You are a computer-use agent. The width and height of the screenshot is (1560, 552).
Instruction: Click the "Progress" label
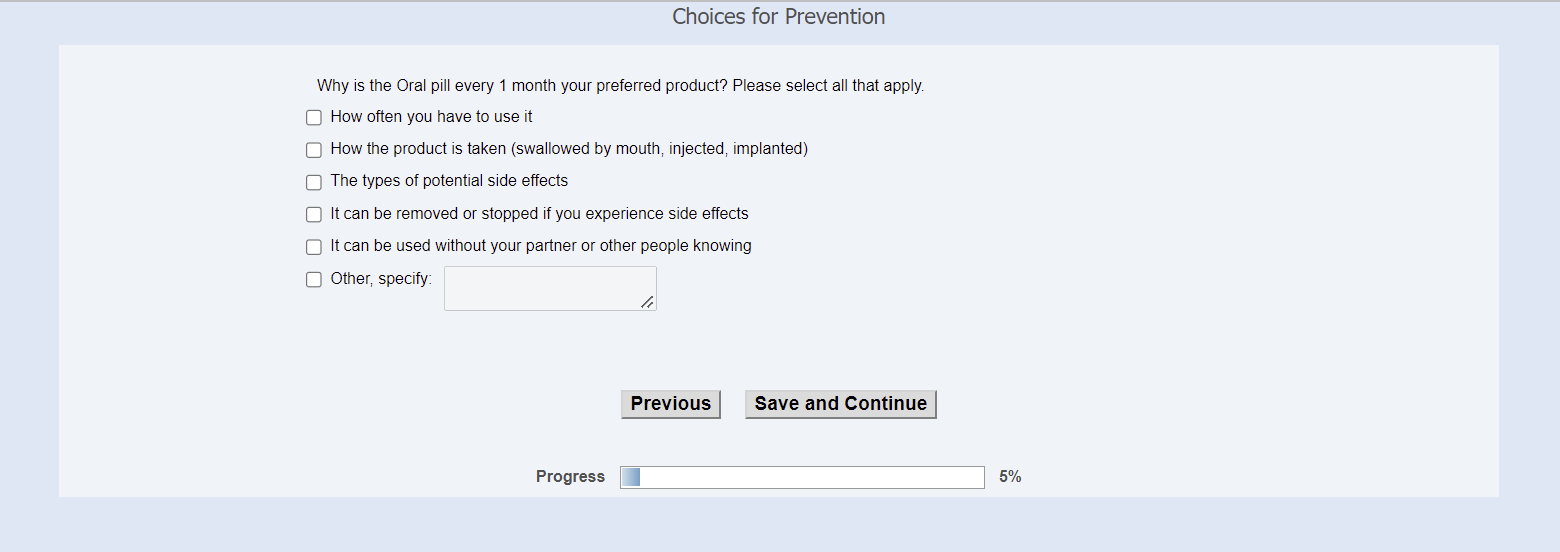570,477
